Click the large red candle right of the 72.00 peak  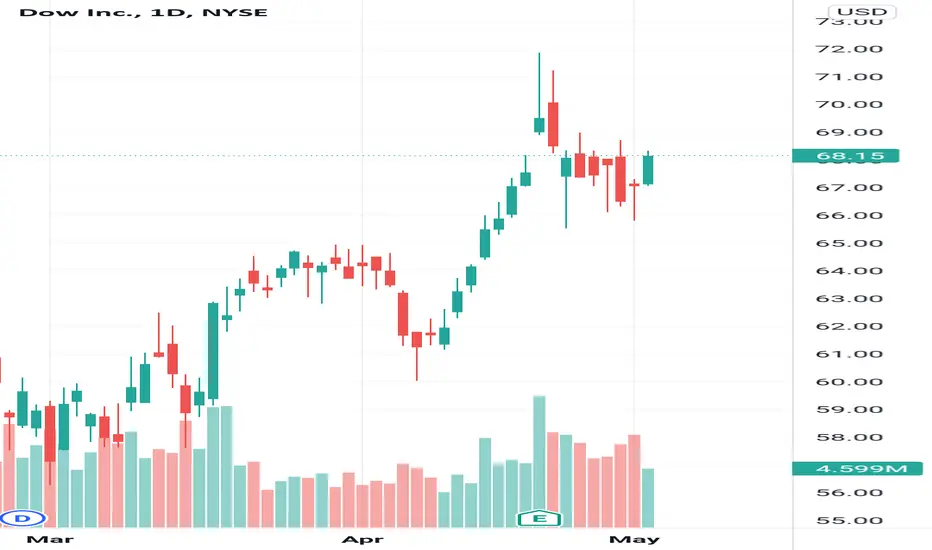click(x=553, y=124)
